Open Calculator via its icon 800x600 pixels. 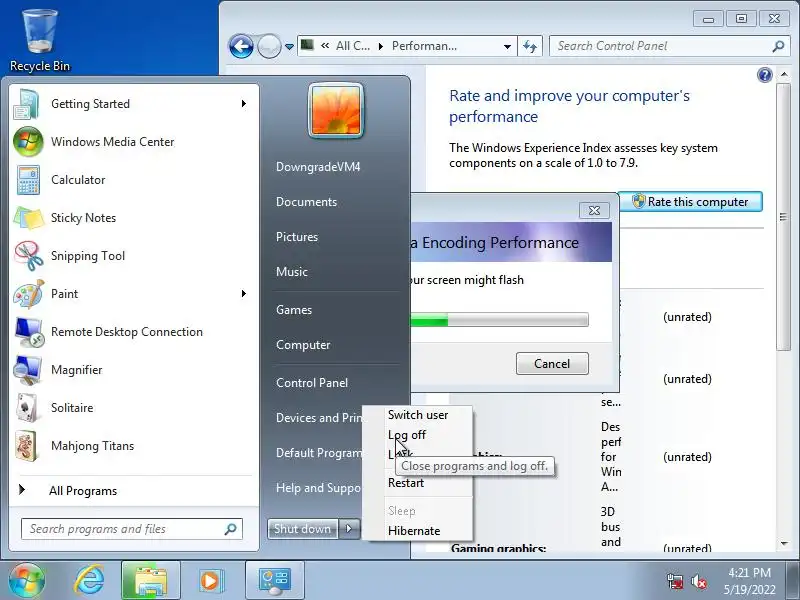(x=28, y=180)
